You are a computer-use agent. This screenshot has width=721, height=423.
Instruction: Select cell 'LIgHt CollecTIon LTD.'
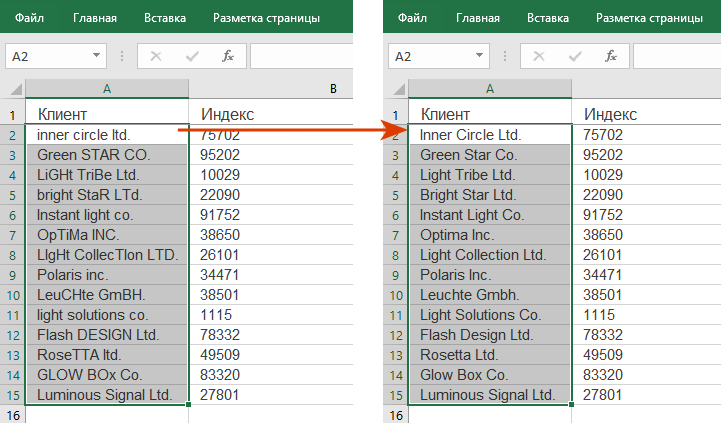107,255
